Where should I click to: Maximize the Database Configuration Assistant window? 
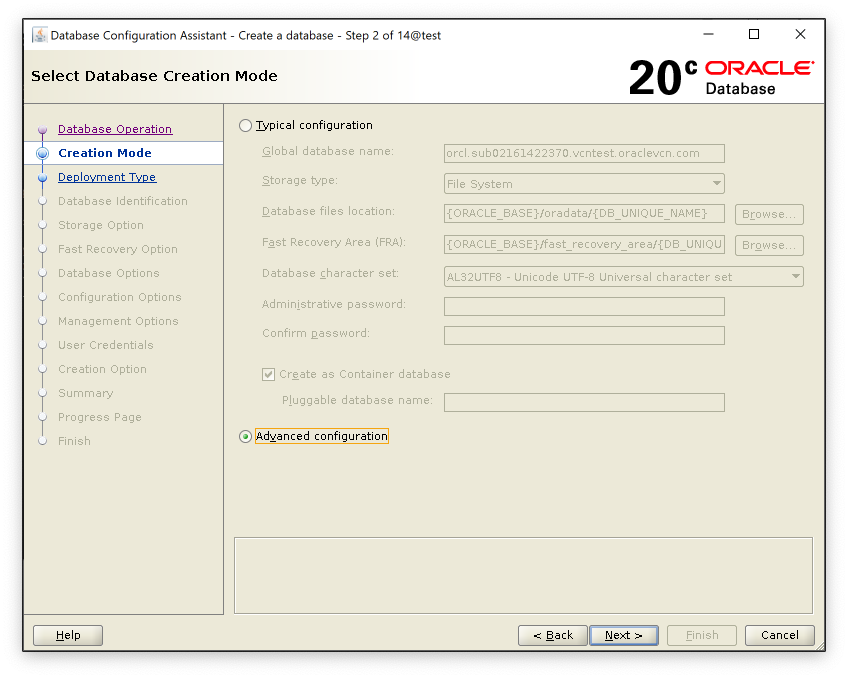click(754, 35)
